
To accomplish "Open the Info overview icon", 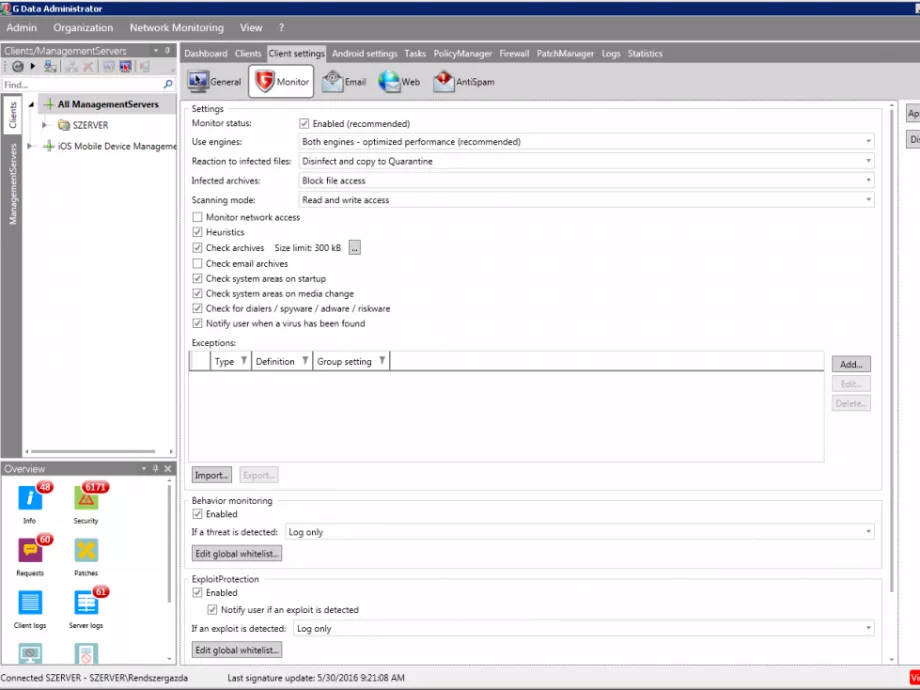I will 30,499.
